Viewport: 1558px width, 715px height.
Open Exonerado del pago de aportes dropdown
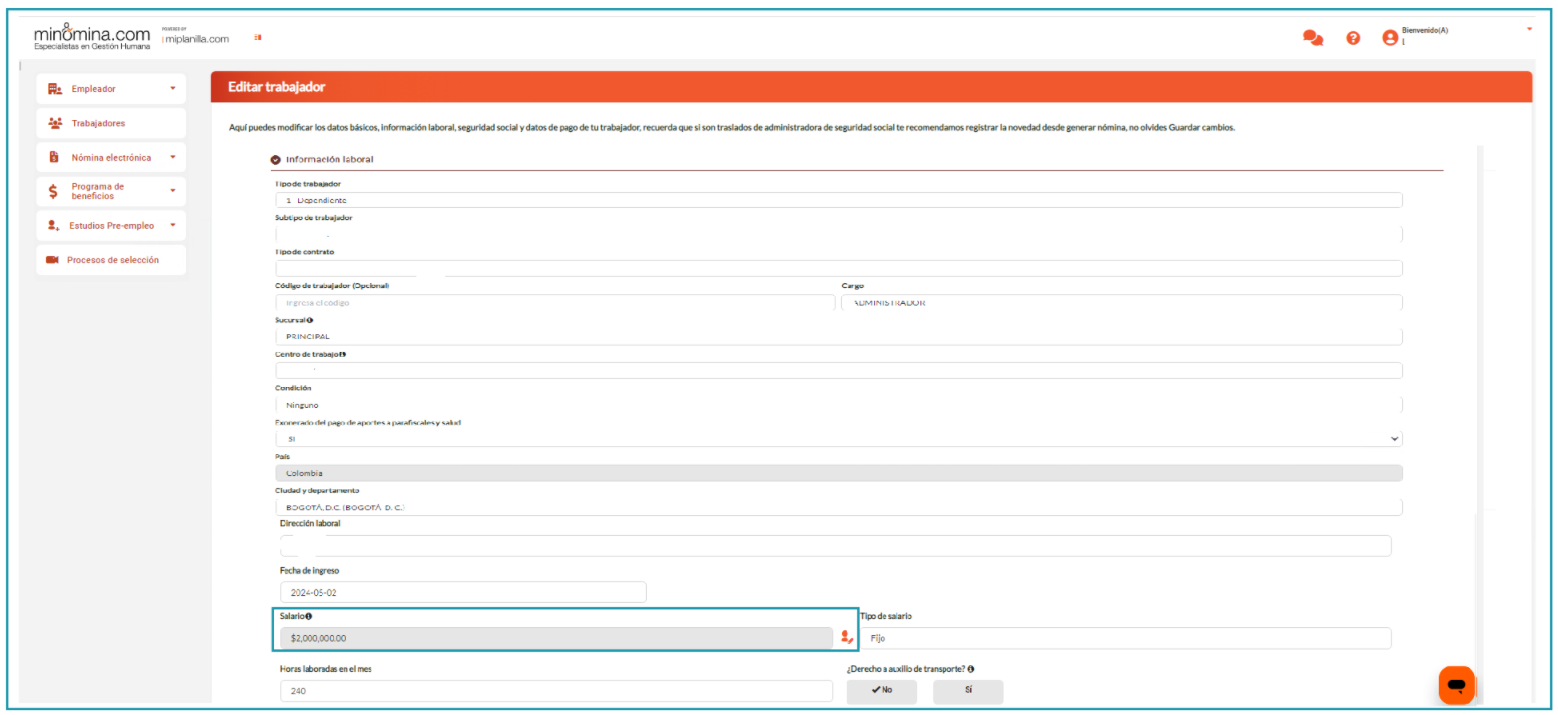838,439
